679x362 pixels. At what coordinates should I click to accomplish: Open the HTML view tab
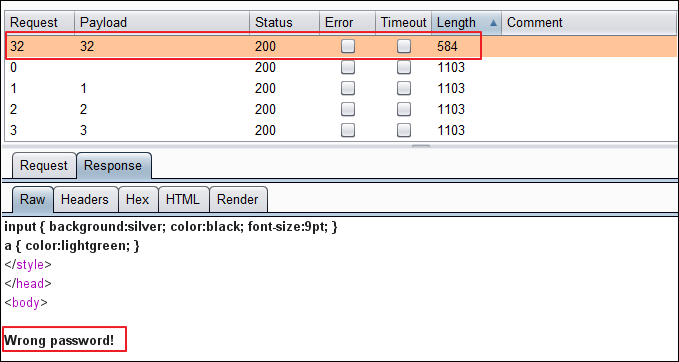(x=183, y=199)
